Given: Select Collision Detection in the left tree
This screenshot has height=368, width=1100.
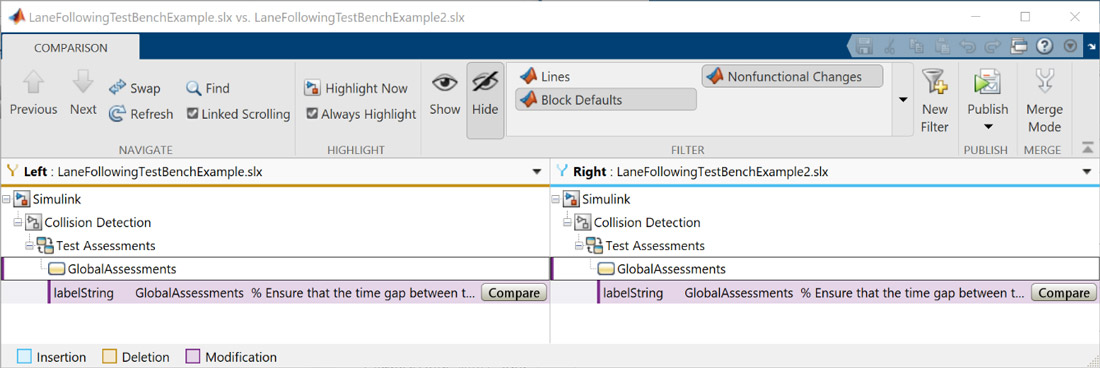Looking at the screenshot, I should click(x=98, y=222).
